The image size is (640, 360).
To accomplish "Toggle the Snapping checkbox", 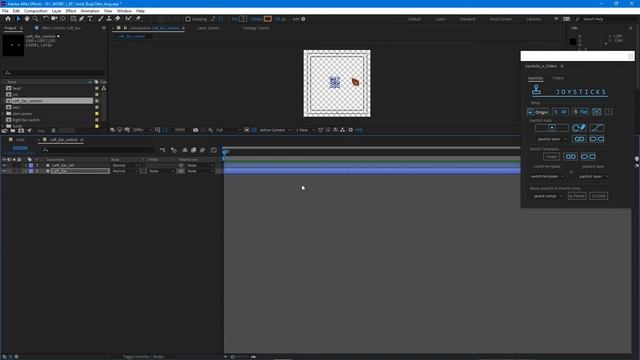I will point(188,19).
